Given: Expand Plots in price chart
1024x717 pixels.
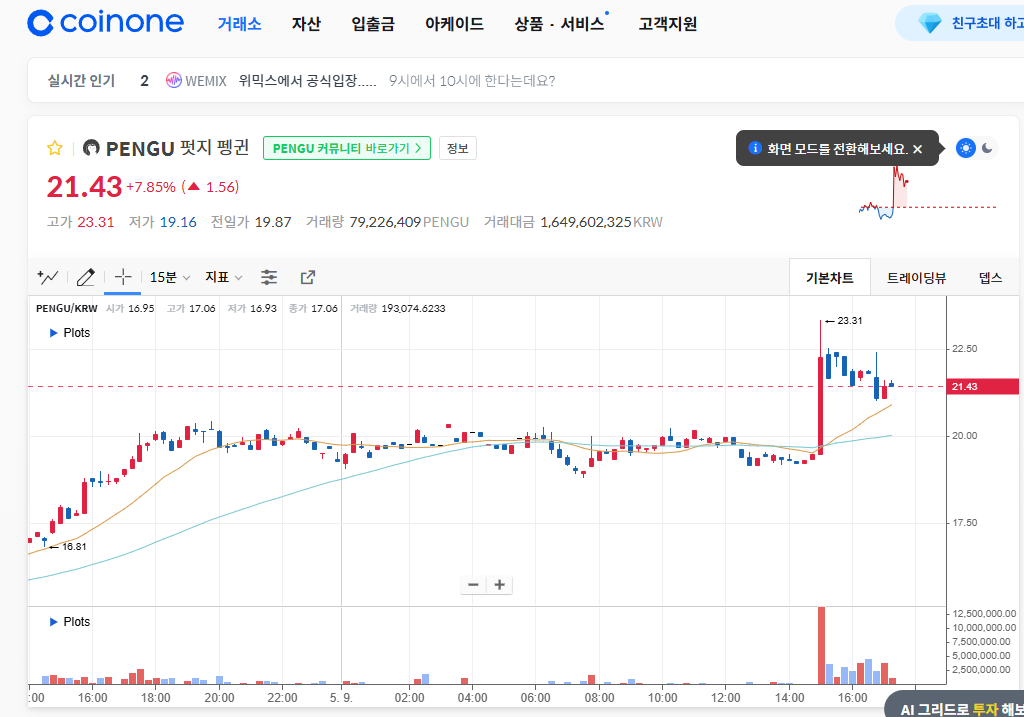Looking at the screenshot, I should click(69, 333).
